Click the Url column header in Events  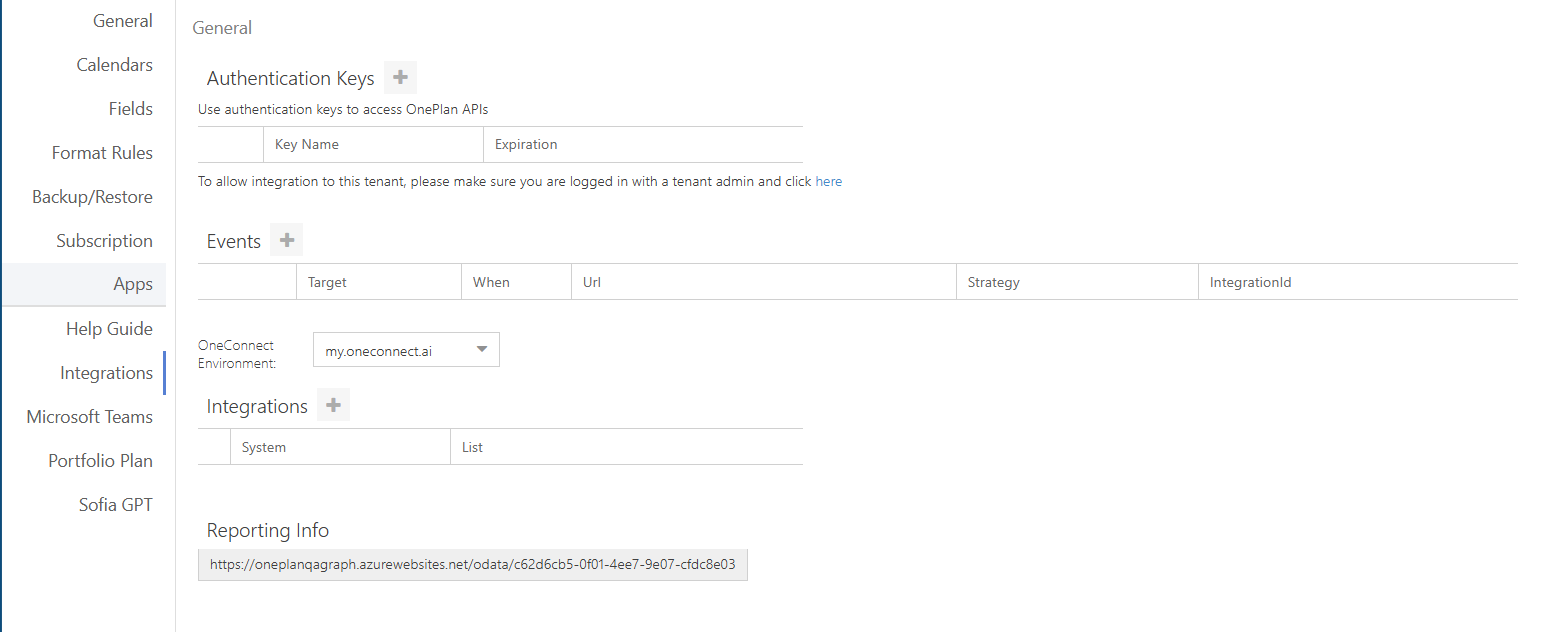click(x=764, y=282)
